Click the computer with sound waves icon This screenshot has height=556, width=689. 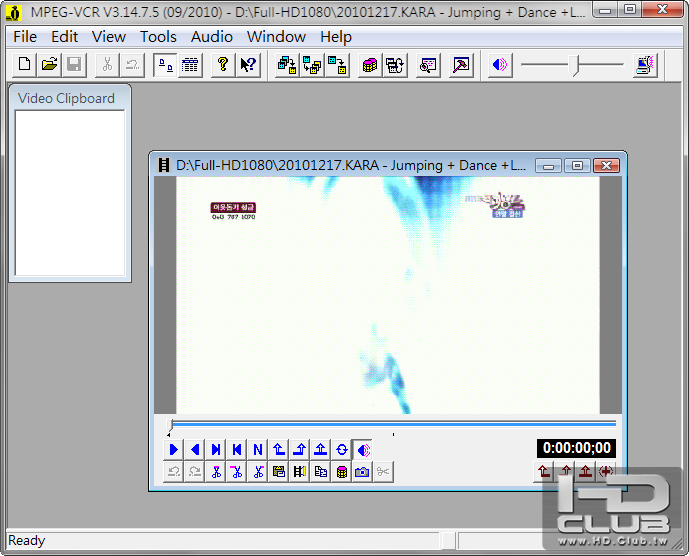tap(645, 65)
